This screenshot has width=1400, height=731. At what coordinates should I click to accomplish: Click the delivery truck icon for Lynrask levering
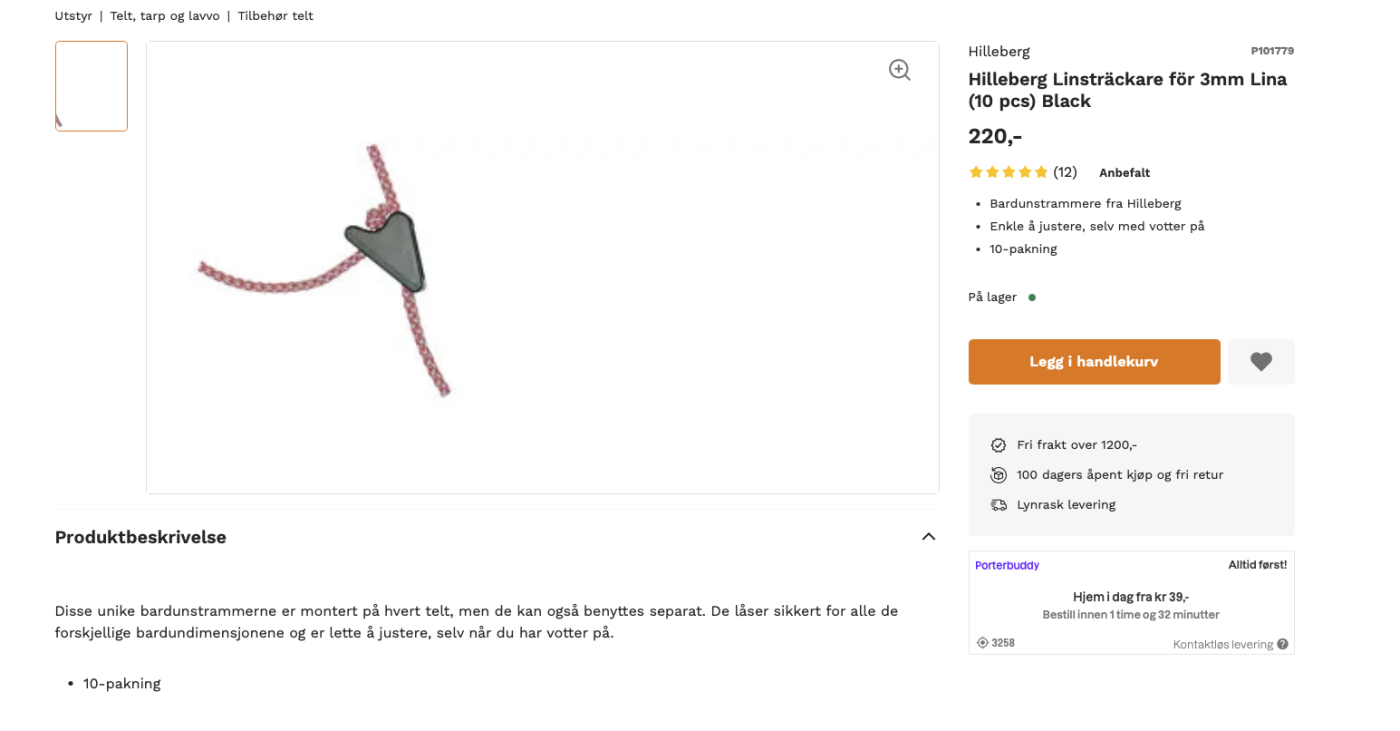(997, 504)
